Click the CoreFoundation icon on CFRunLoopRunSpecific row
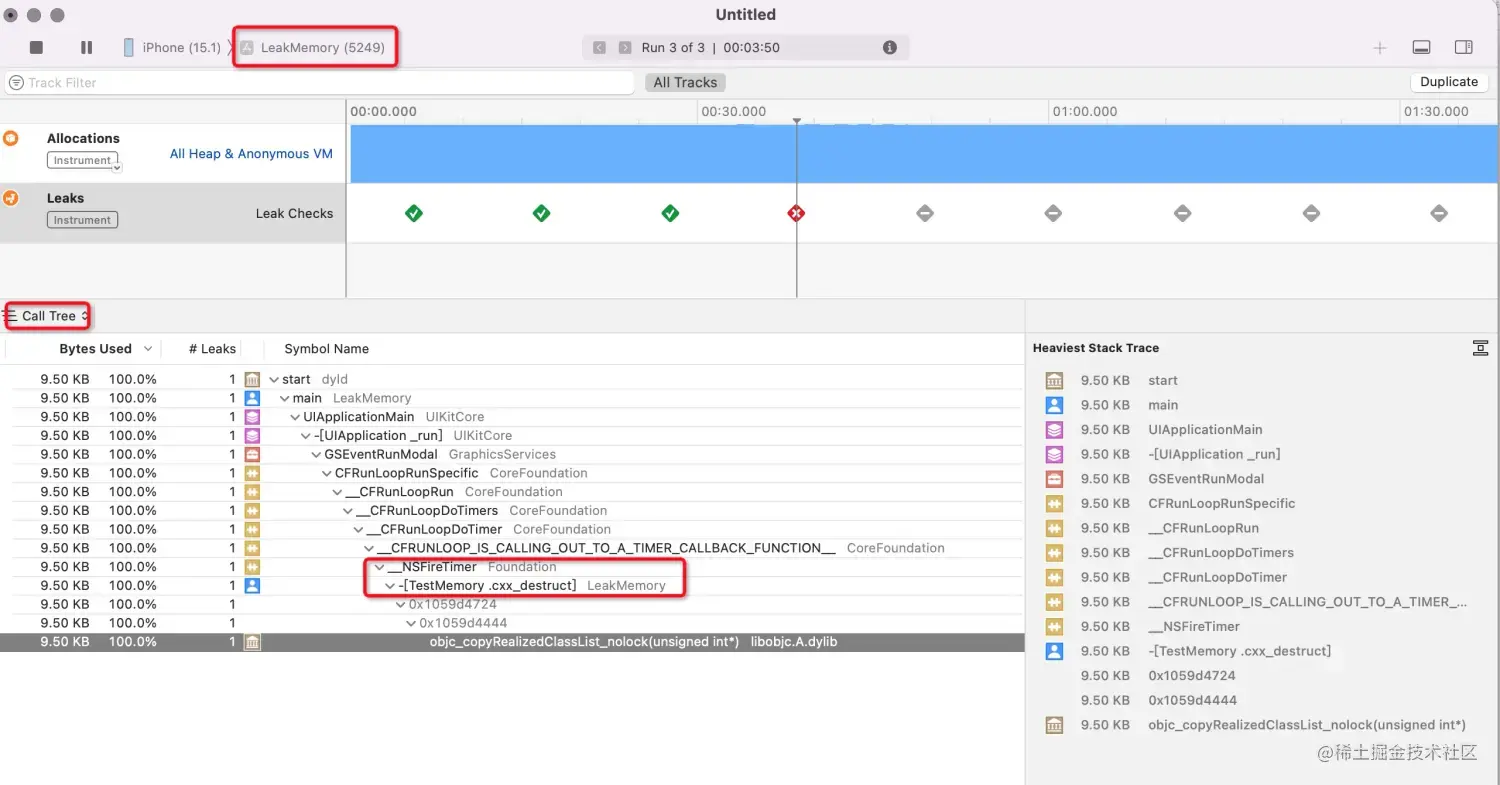The height and width of the screenshot is (785, 1500). (x=252, y=473)
